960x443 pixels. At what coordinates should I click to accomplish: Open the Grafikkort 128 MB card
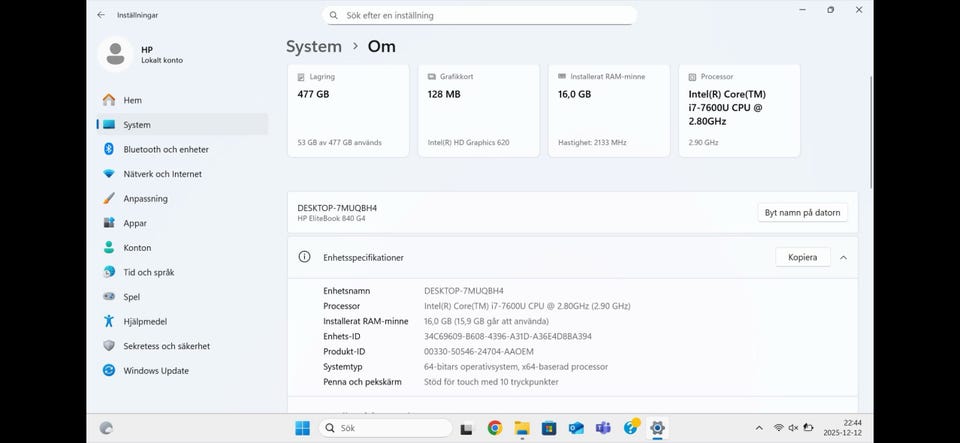tap(479, 111)
